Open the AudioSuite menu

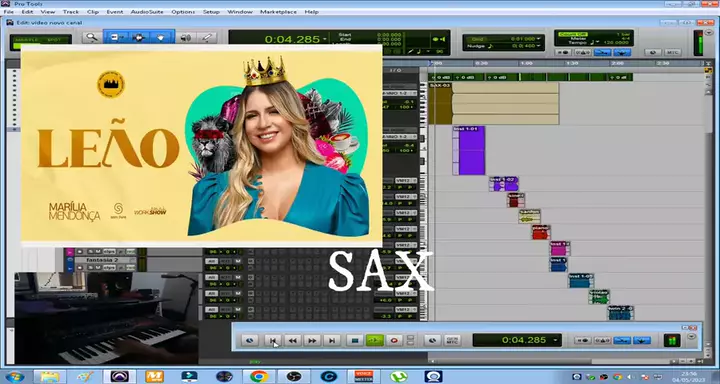pos(146,12)
